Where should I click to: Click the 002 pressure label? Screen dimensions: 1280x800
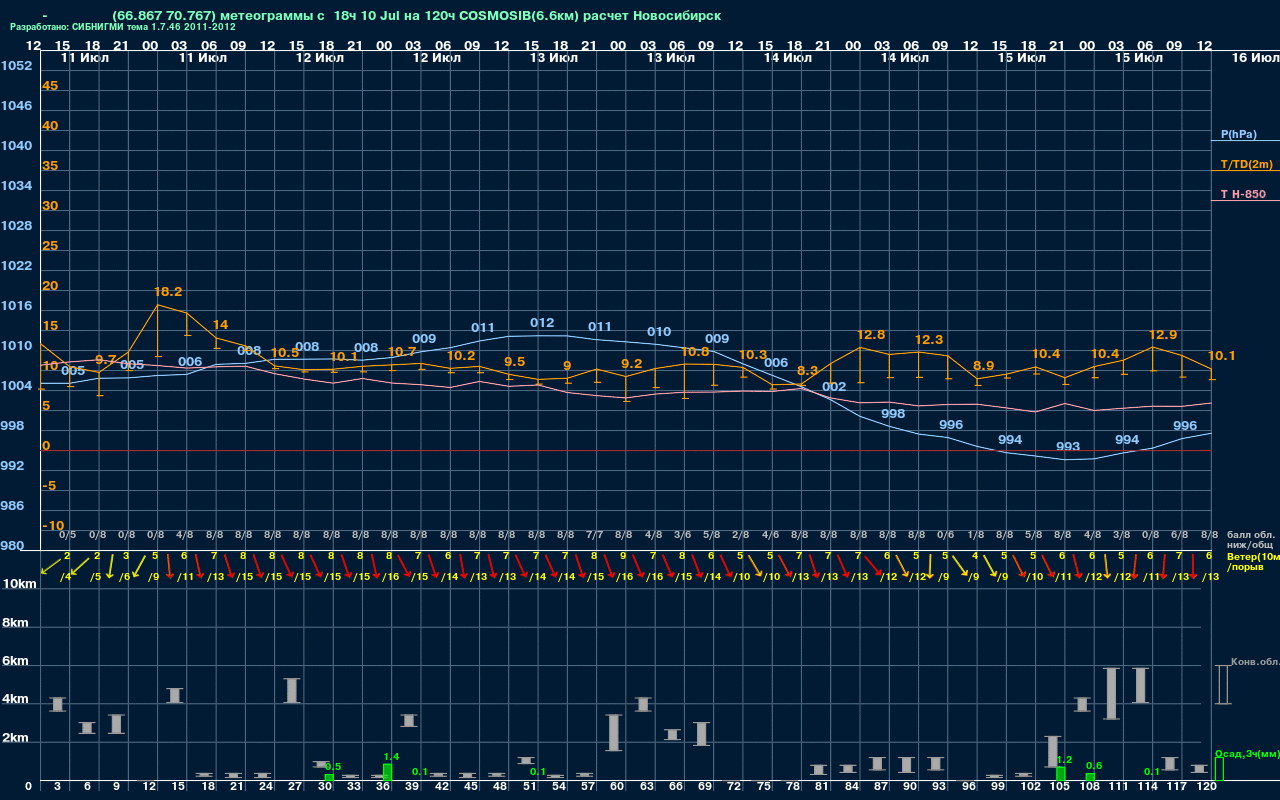click(834, 387)
